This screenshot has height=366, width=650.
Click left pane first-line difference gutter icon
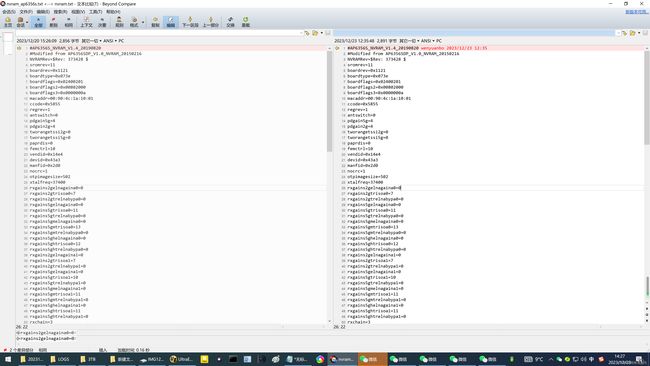tap(19, 48)
